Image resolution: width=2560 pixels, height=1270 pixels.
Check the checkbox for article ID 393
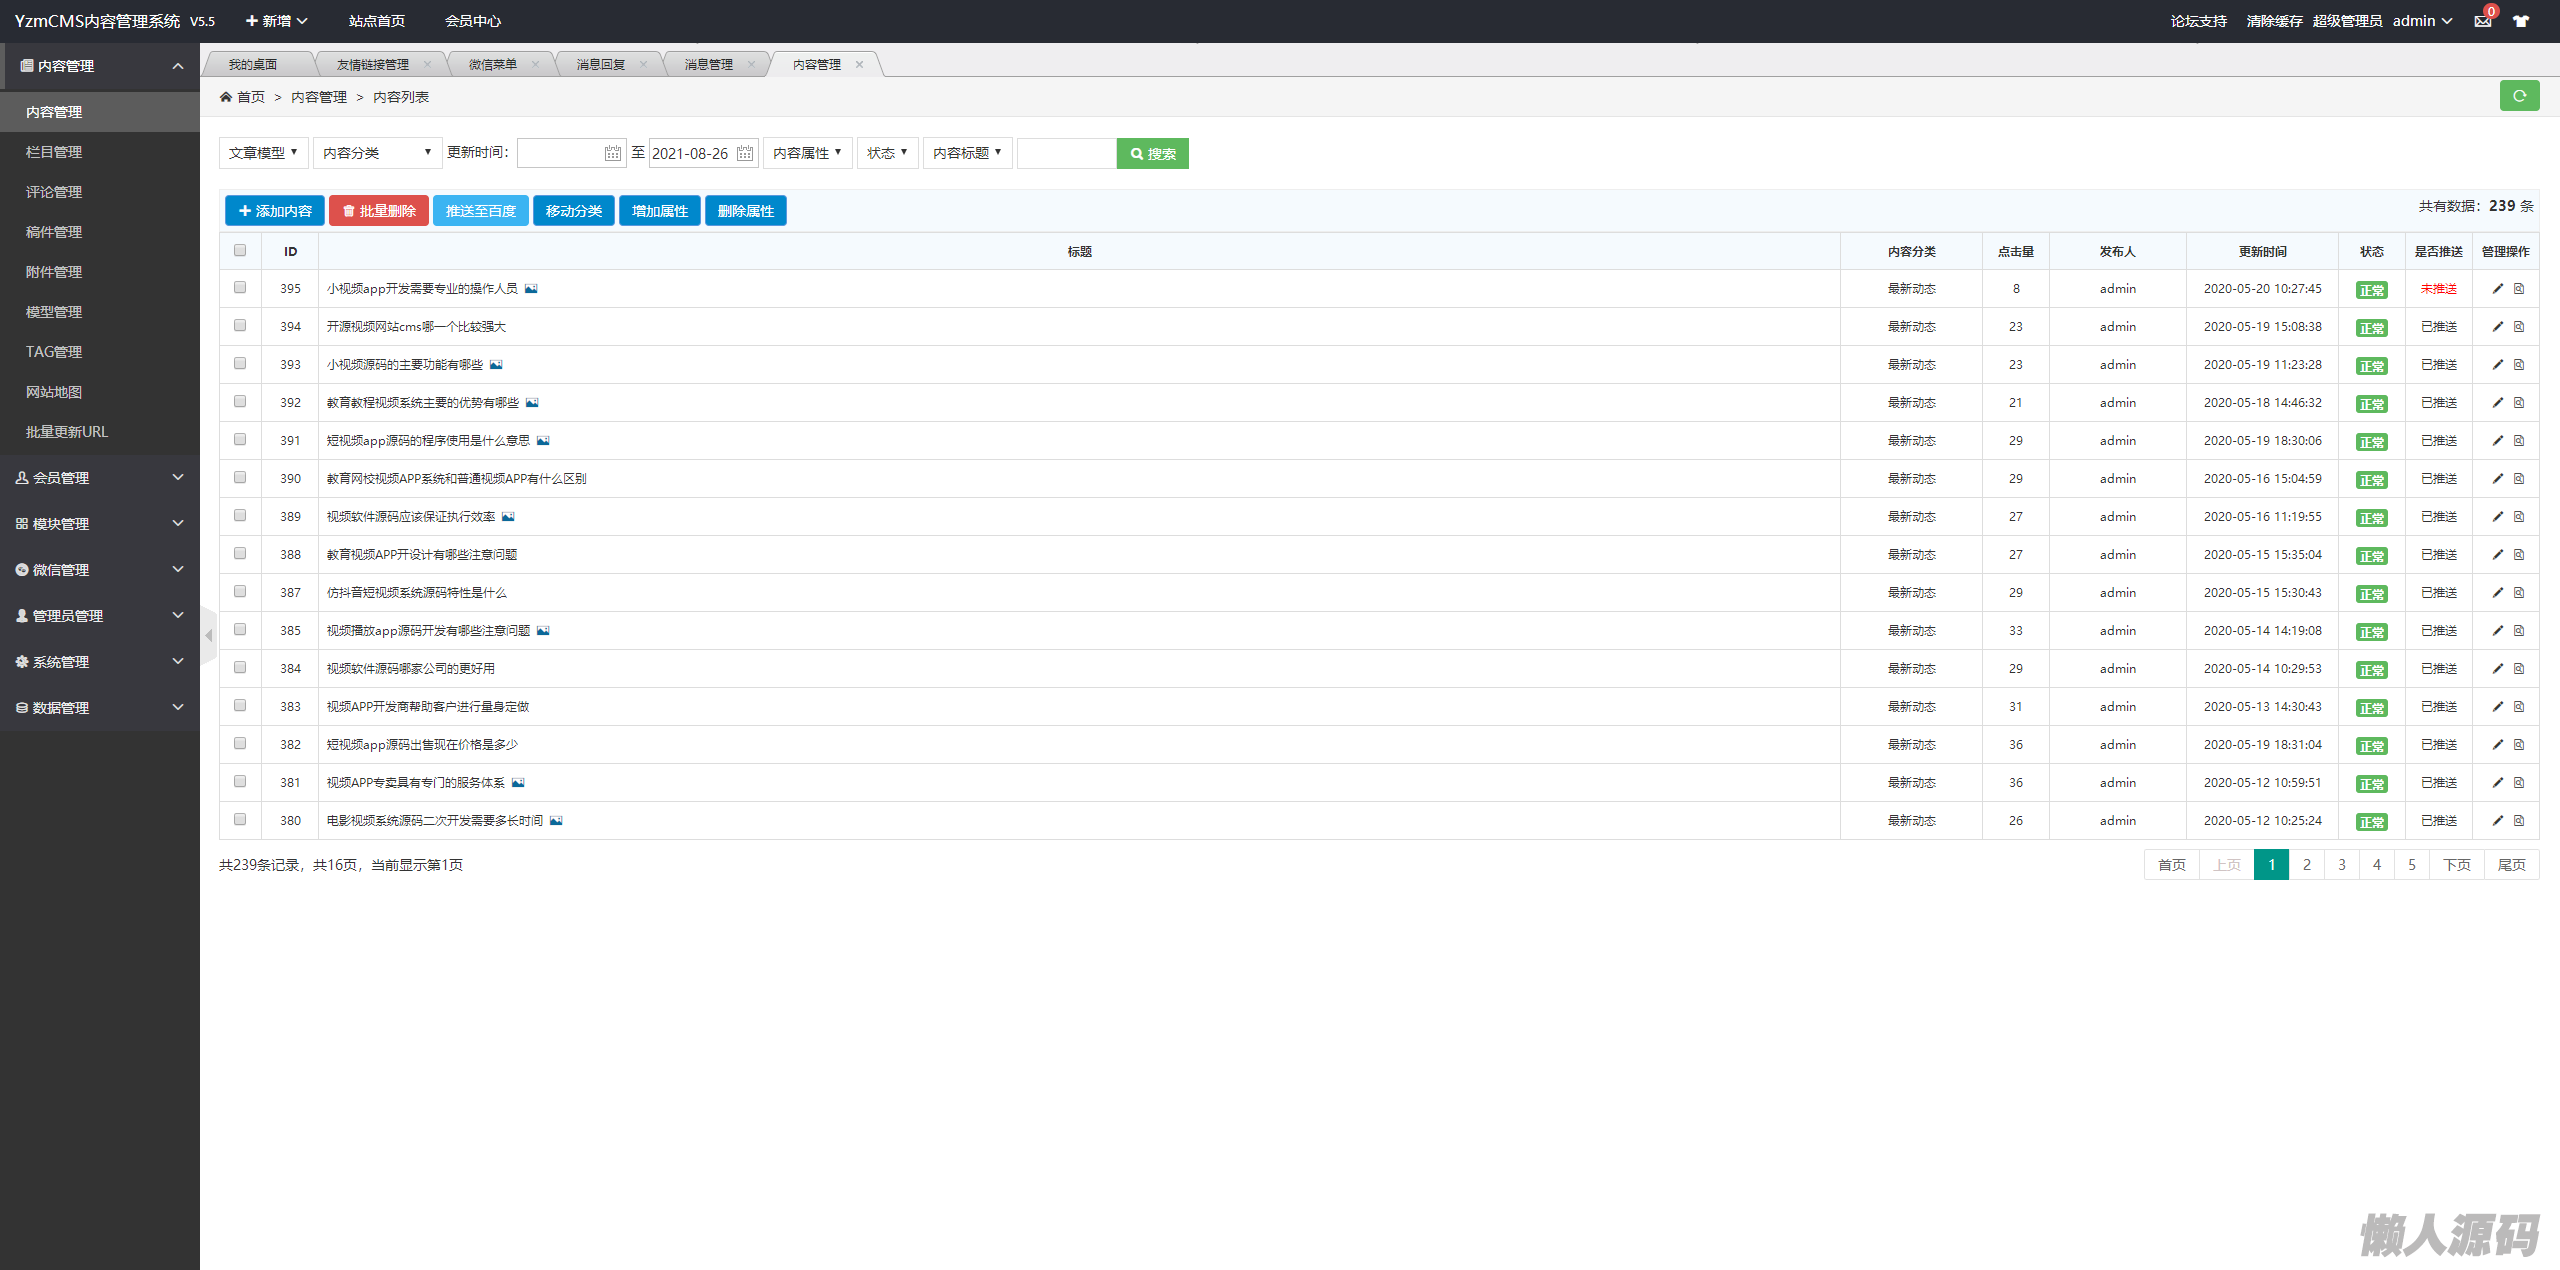tap(240, 364)
